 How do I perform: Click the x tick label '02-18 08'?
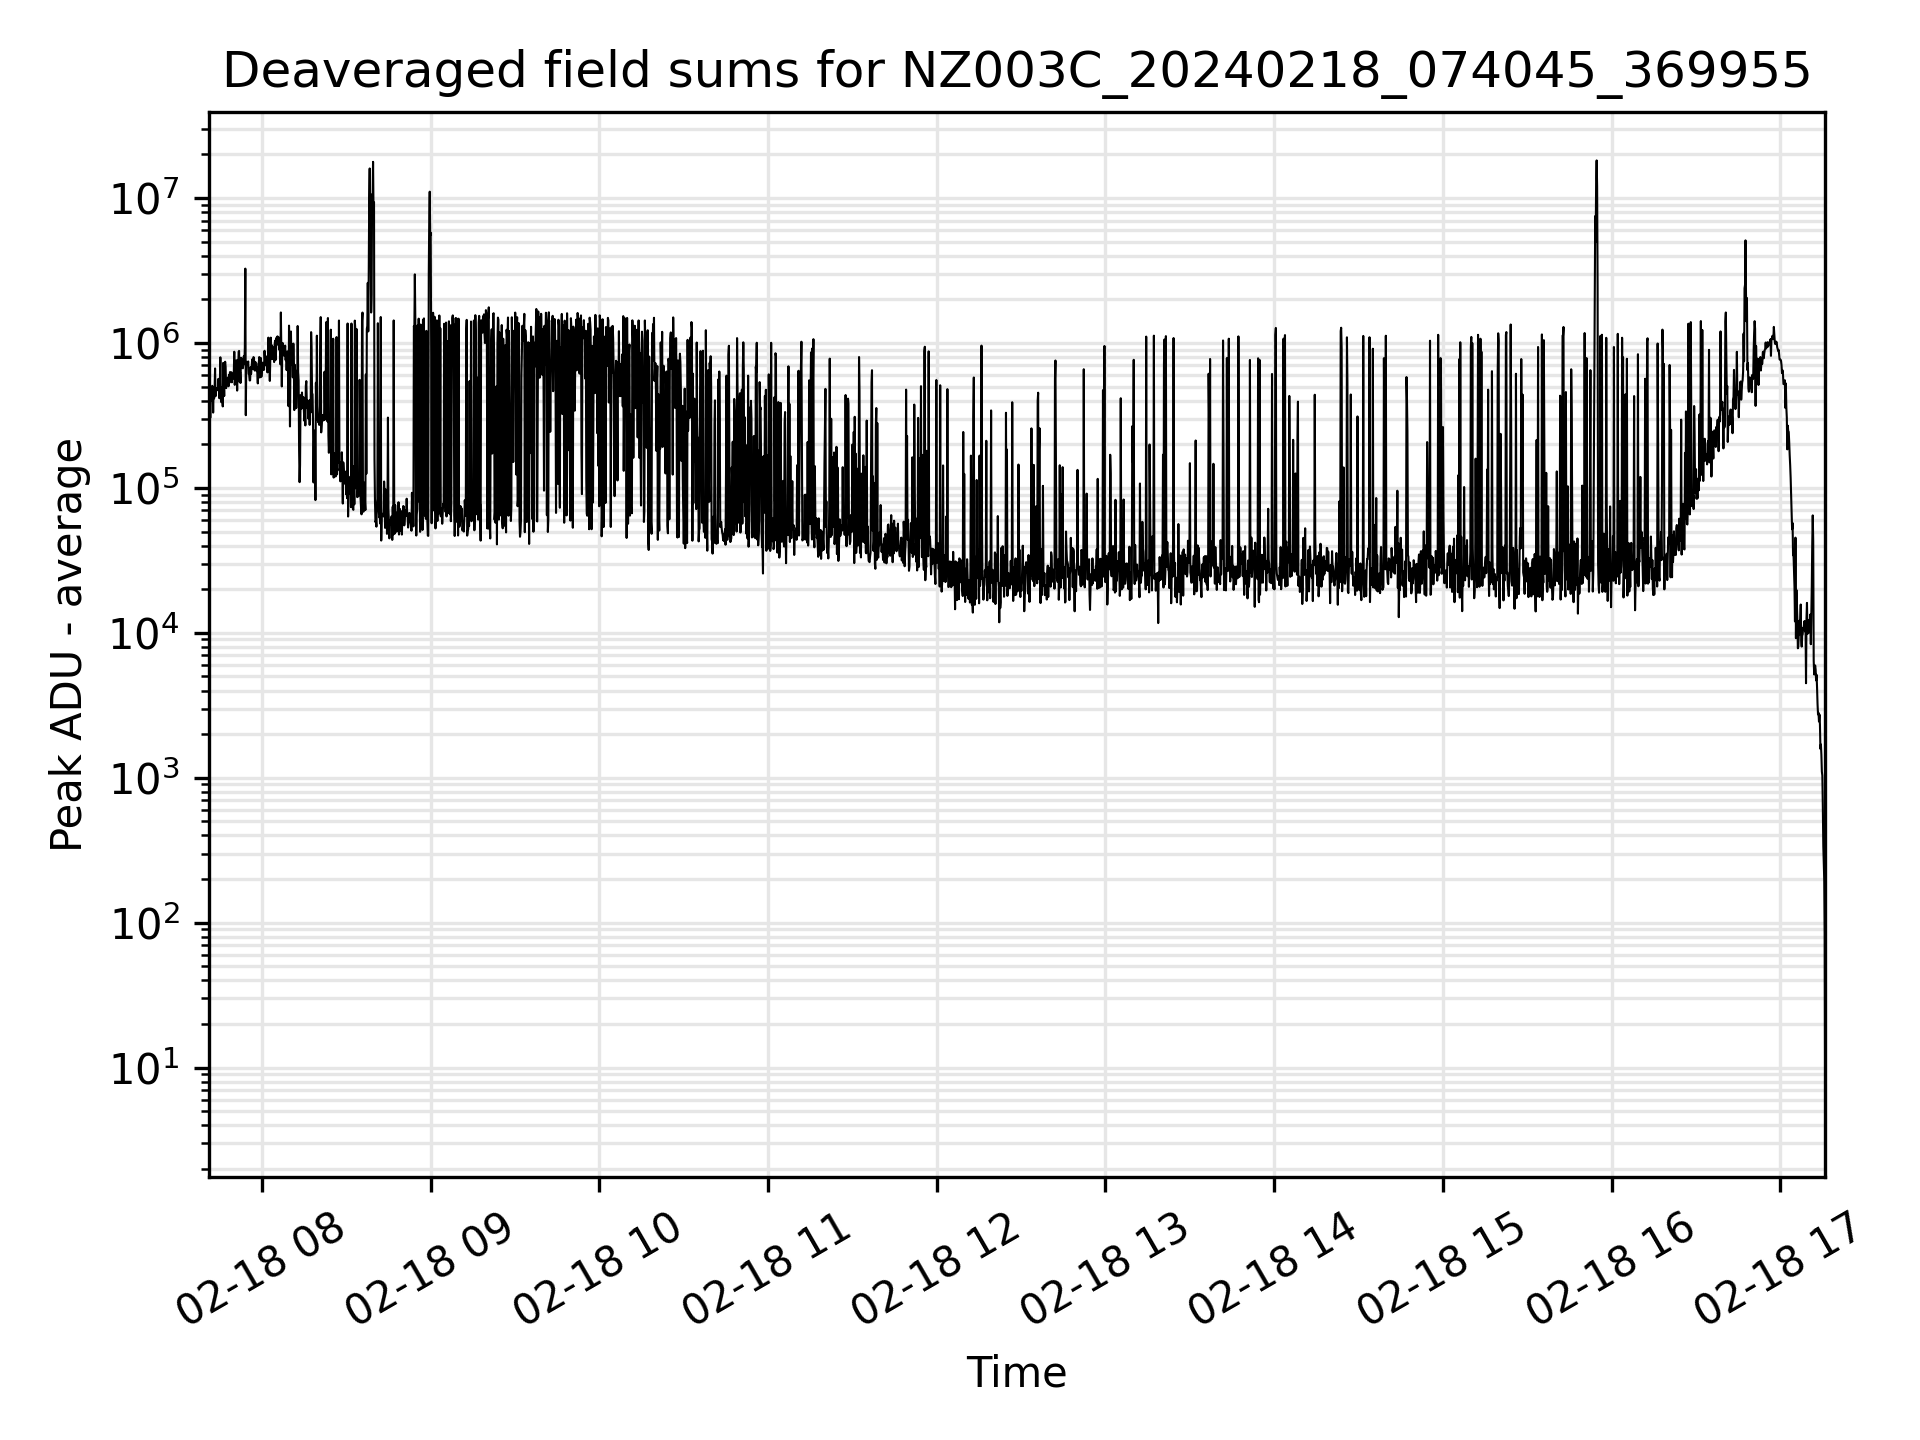(260, 1270)
